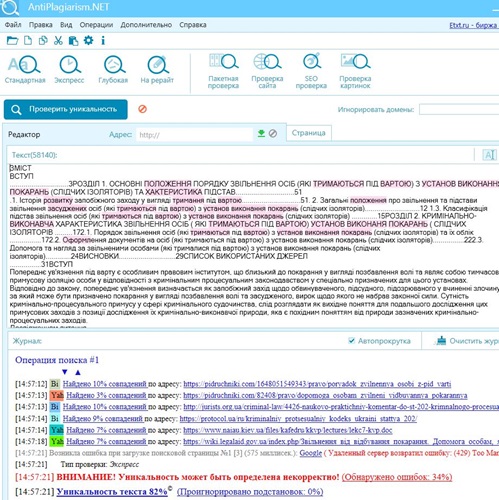Open Проверка сайта tool

(x=267, y=71)
